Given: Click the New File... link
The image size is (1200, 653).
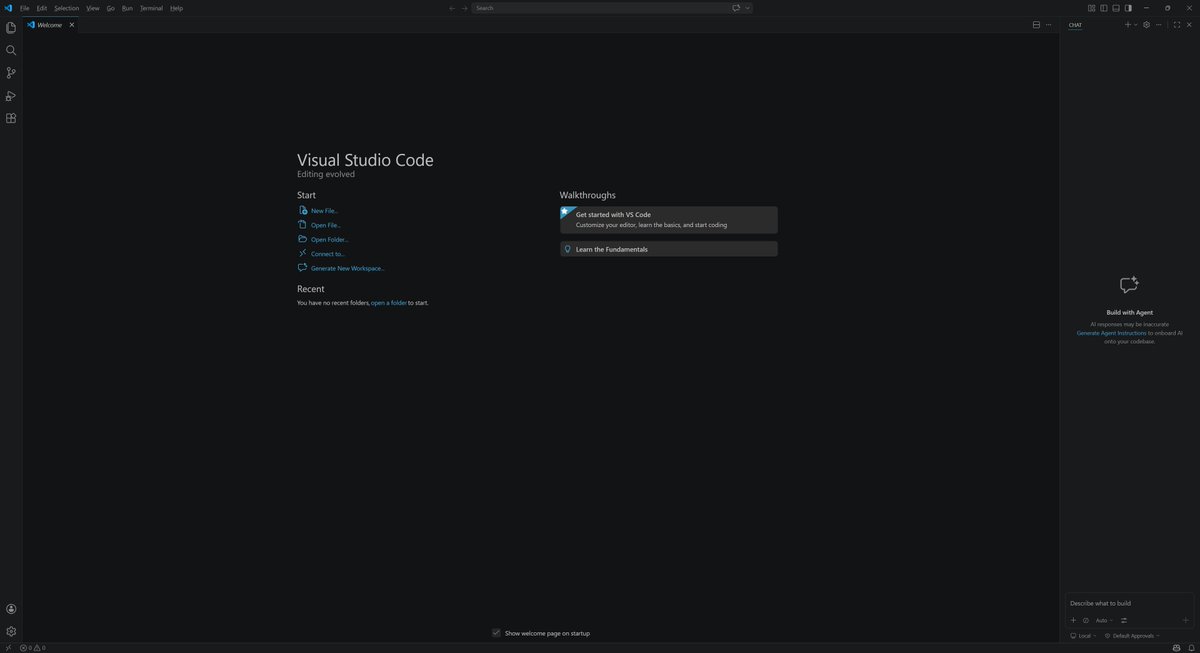Looking at the screenshot, I should (324, 211).
